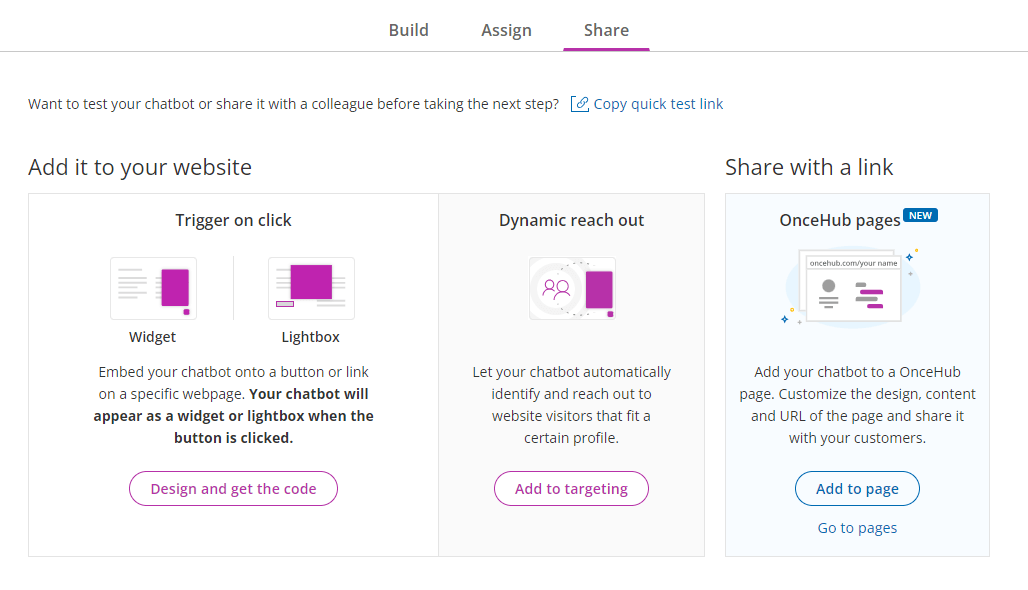Click the link icon beside Copy quick test link

[x=580, y=104]
